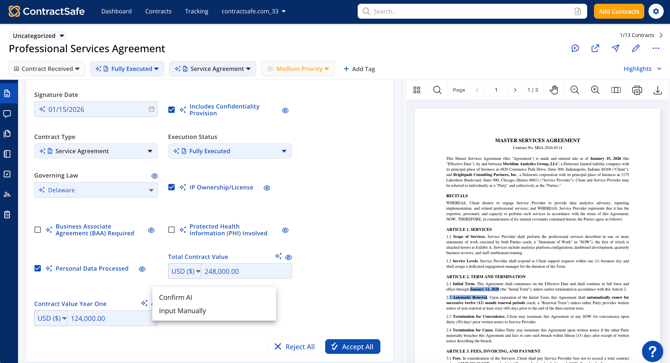Image resolution: width=670 pixels, height=363 pixels.
Task: Go to next page in viewer
Action: point(515,90)
